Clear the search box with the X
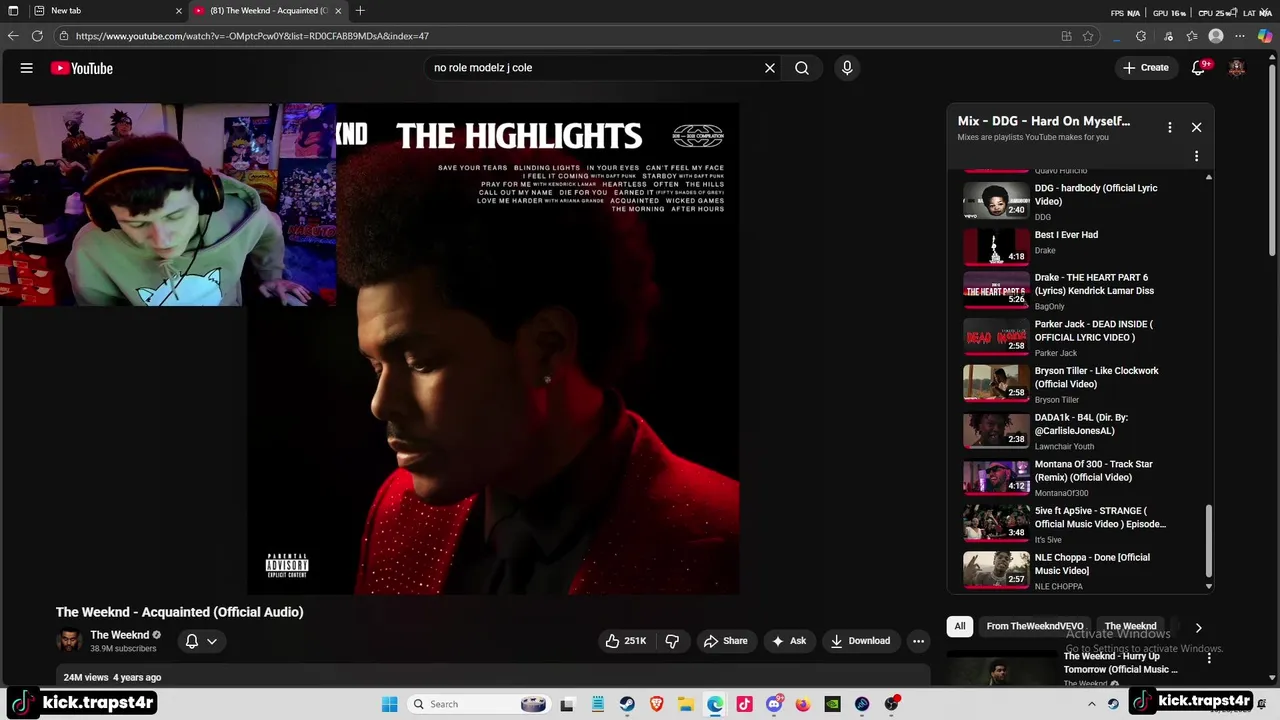The width and height of the screenshot is (1280, 720). [770, 68]
